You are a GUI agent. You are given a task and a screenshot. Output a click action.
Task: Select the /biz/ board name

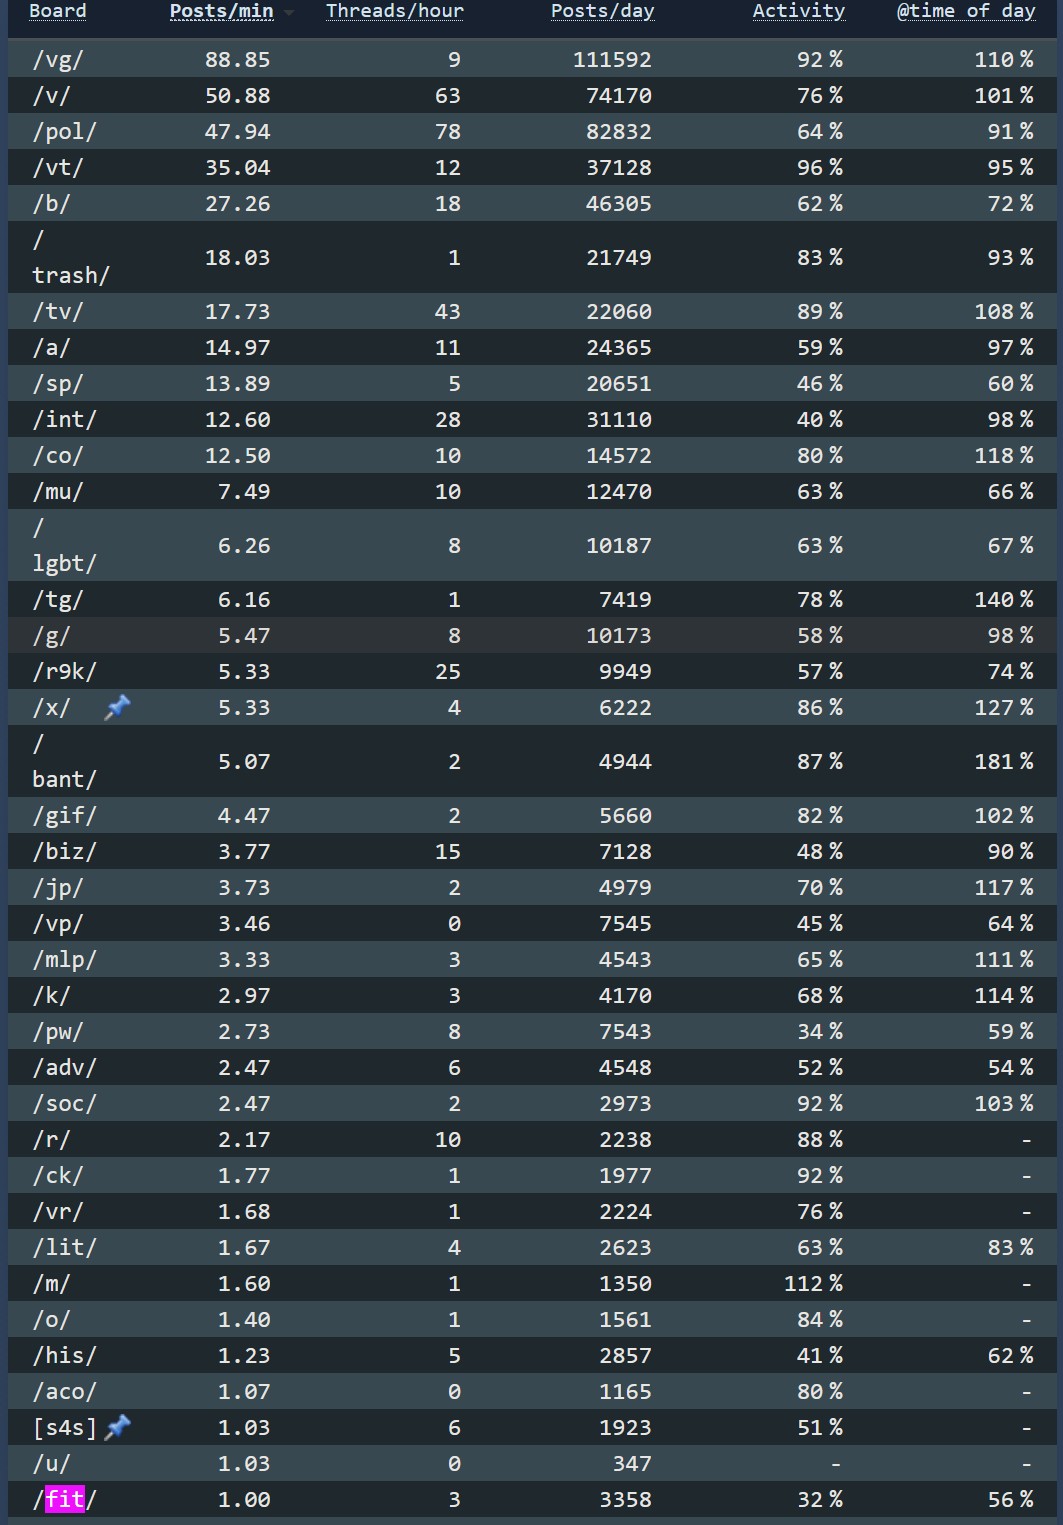tap(64, 852)
